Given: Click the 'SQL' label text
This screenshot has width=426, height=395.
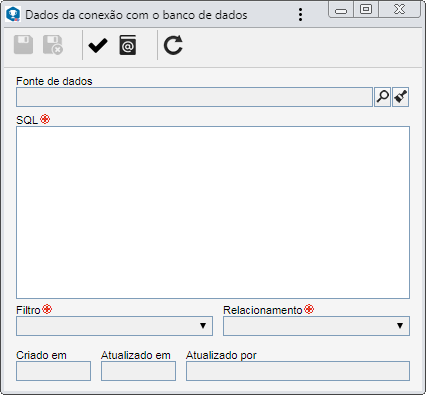Looking at the screenshot, I should click(x=27, y=120).
